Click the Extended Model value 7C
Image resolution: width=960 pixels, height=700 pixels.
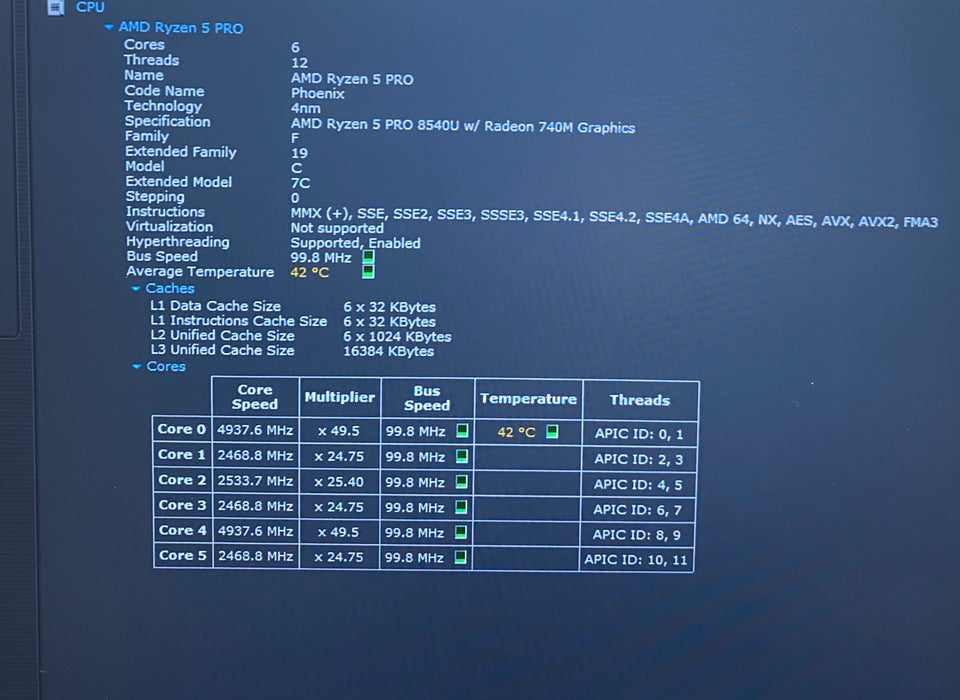(300, 183)
